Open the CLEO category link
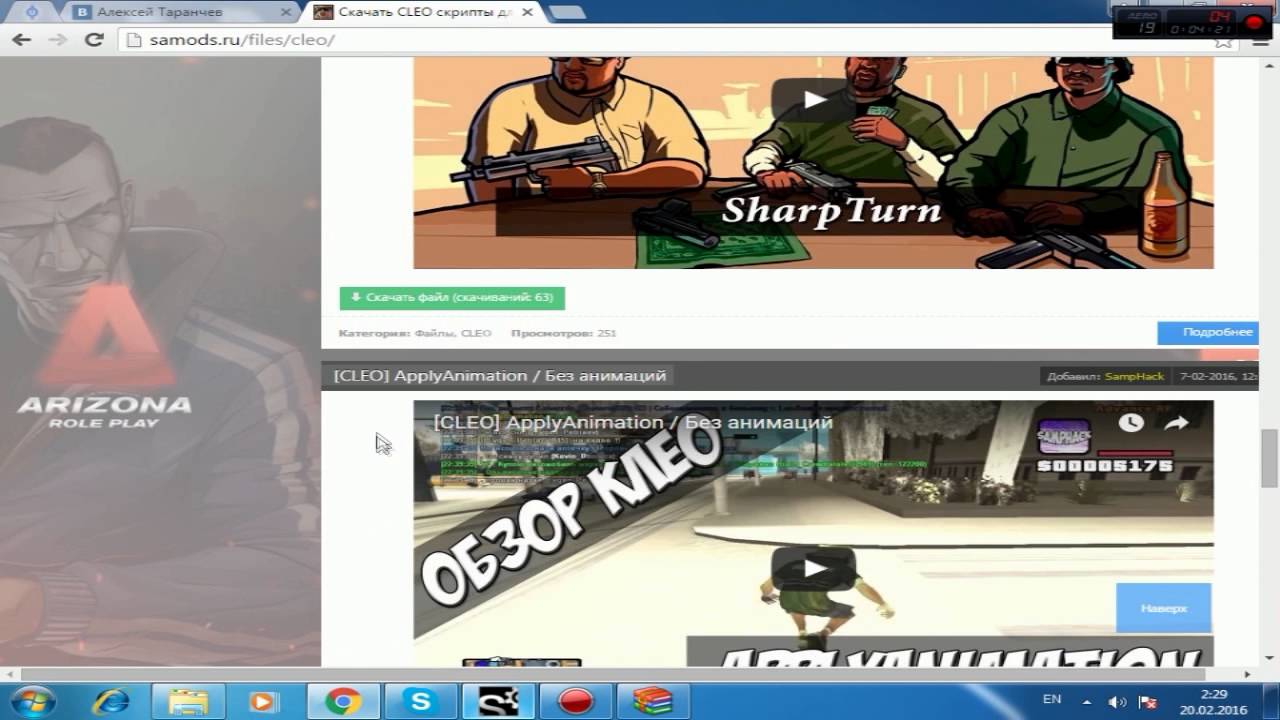 pos(476,333)
